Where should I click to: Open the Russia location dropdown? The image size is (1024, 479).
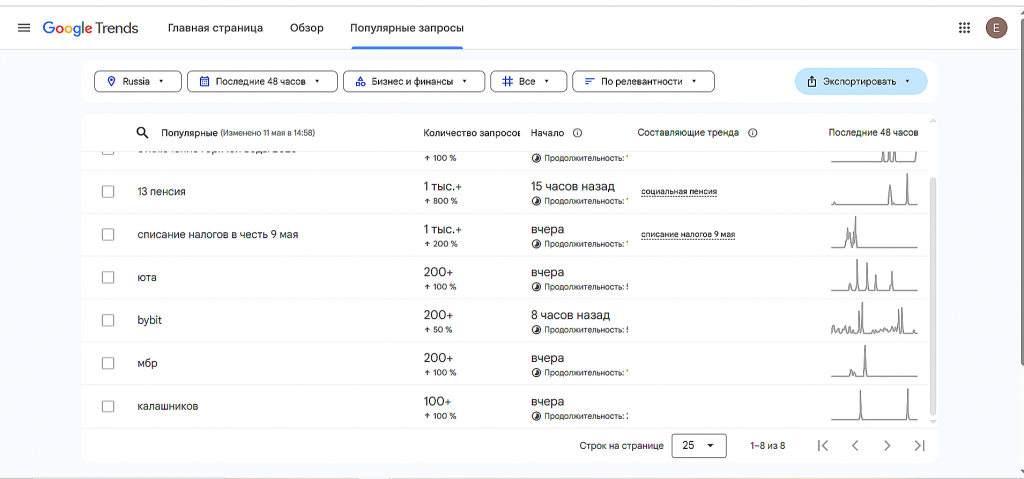click(138, 82)
